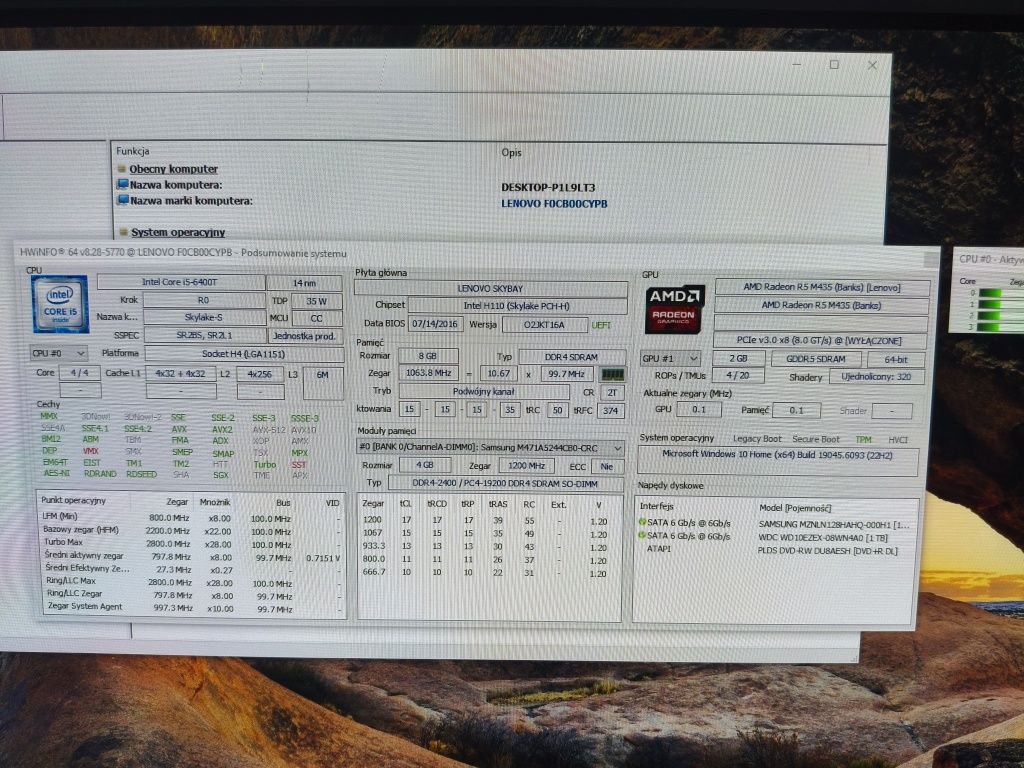Click the Ujednolicony: 320 shaders field

[876, 377]
